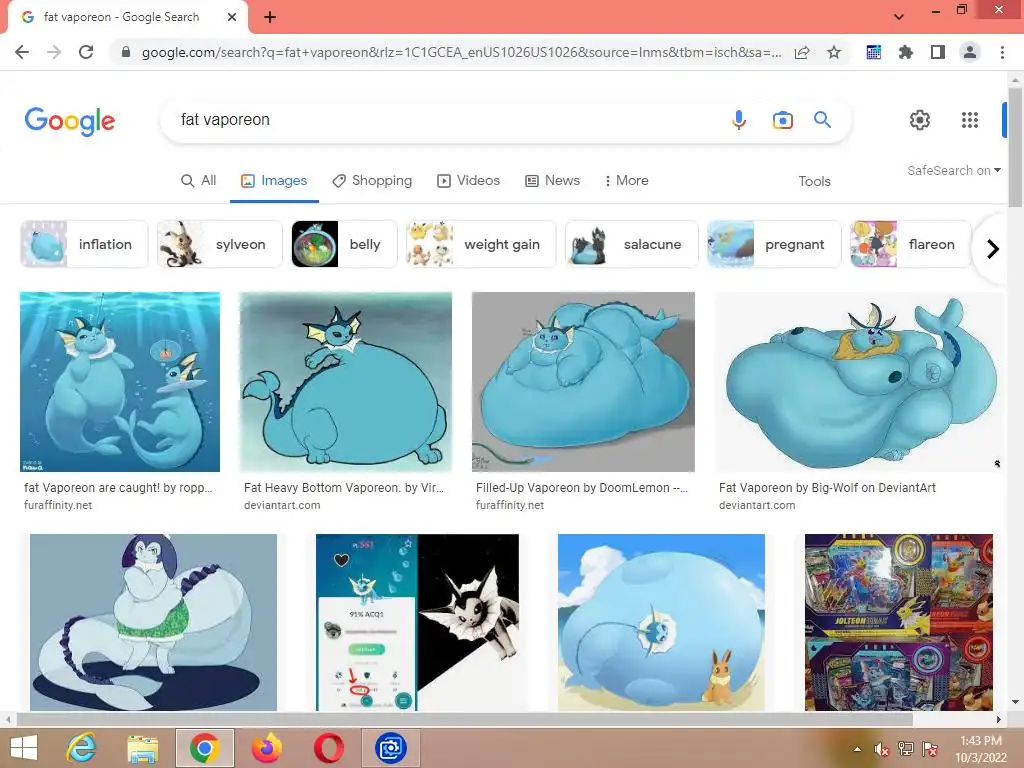
Task: Open File Explorer from taskbar
Action: tap(142, 748)
